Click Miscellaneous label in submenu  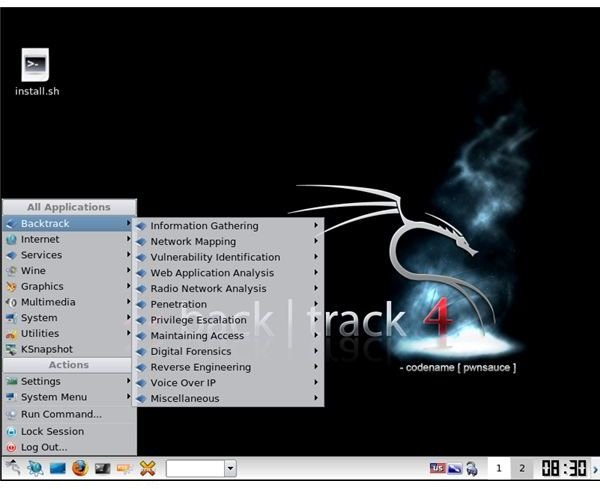pos(185,398)
